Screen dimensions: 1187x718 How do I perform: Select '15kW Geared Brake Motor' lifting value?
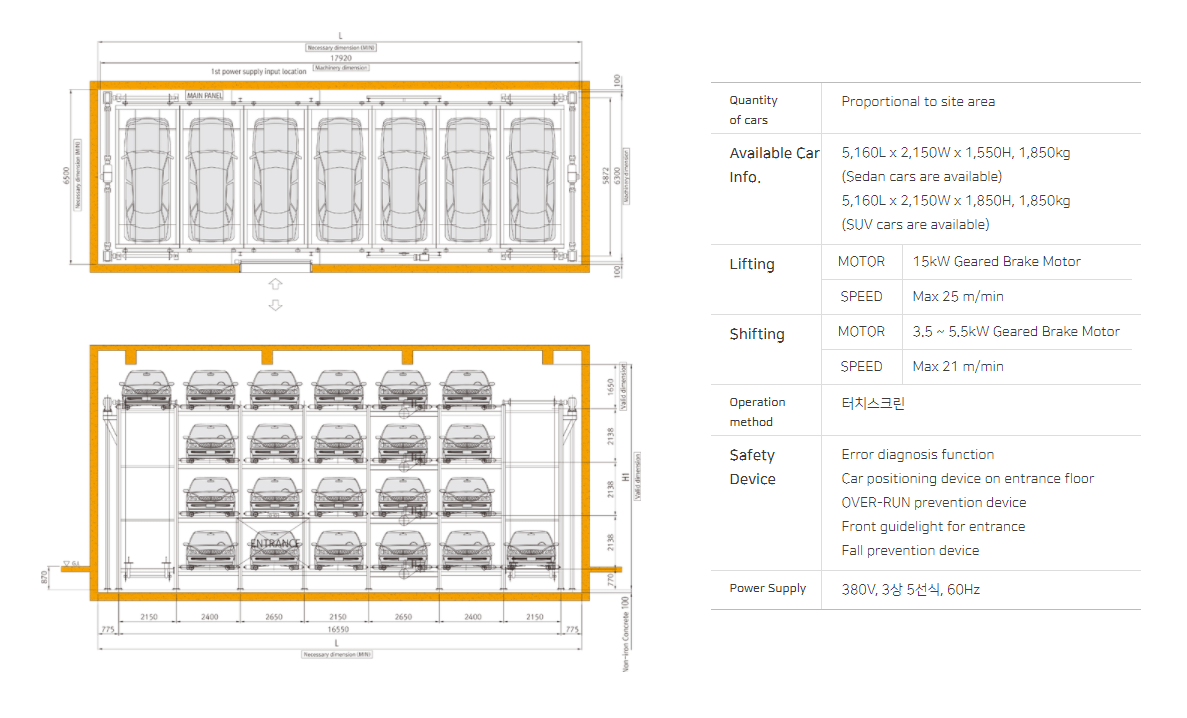(996, 261)
